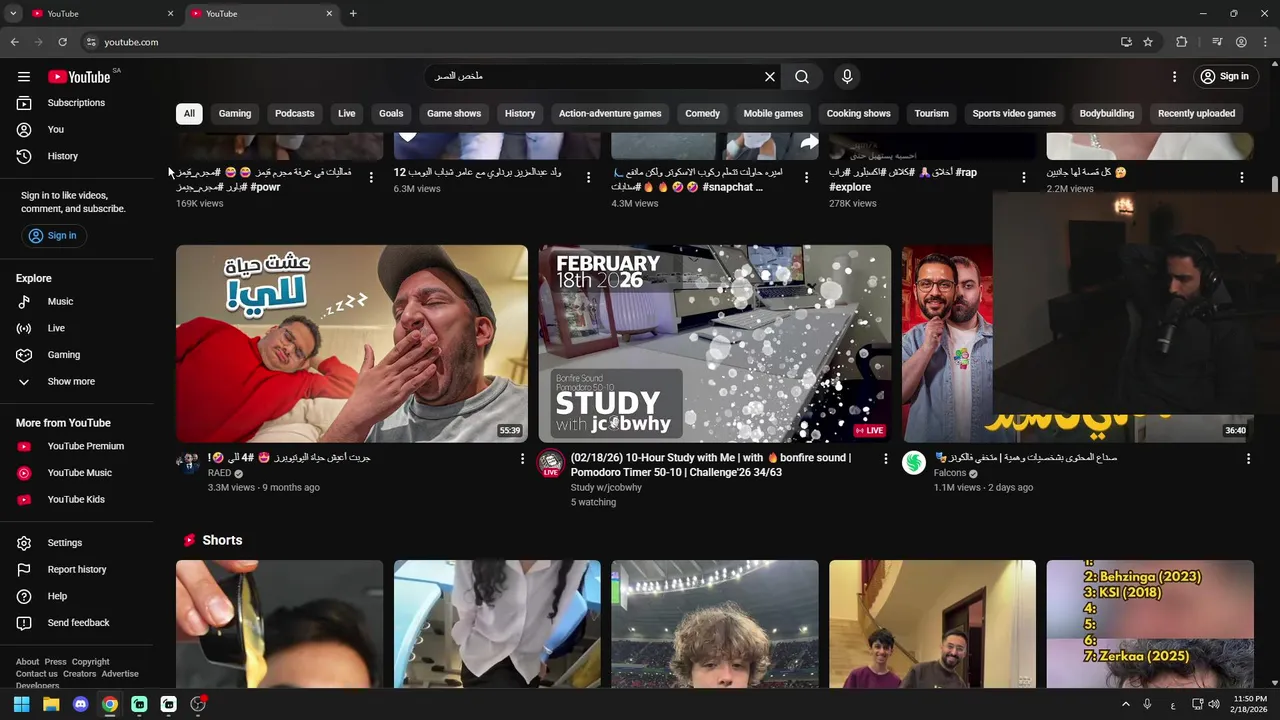Select the Bodybuilding filter chip
The image size is (1280, 720).
pyautogui.click(x=1107, y=114)
